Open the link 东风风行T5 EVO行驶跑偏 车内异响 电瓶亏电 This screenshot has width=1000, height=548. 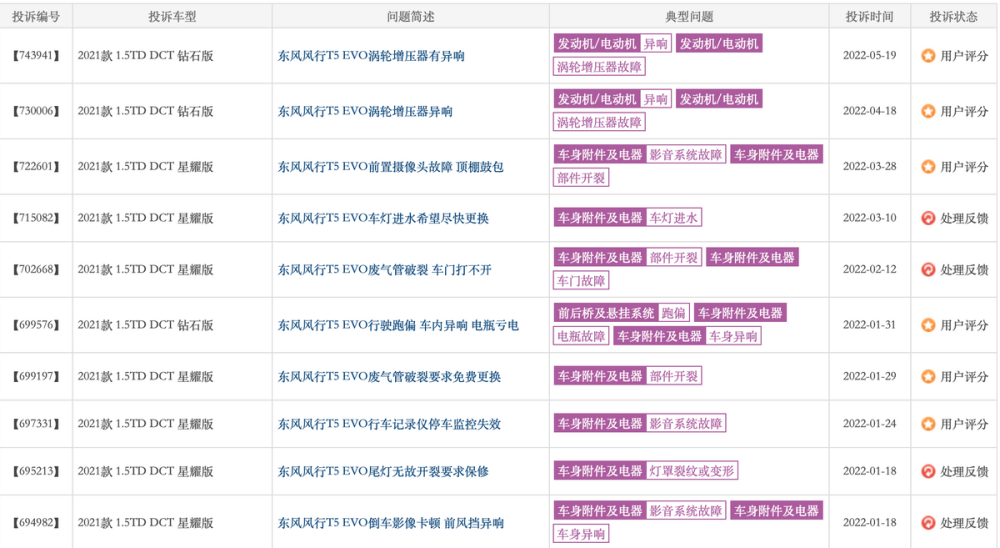pos(398,325)
